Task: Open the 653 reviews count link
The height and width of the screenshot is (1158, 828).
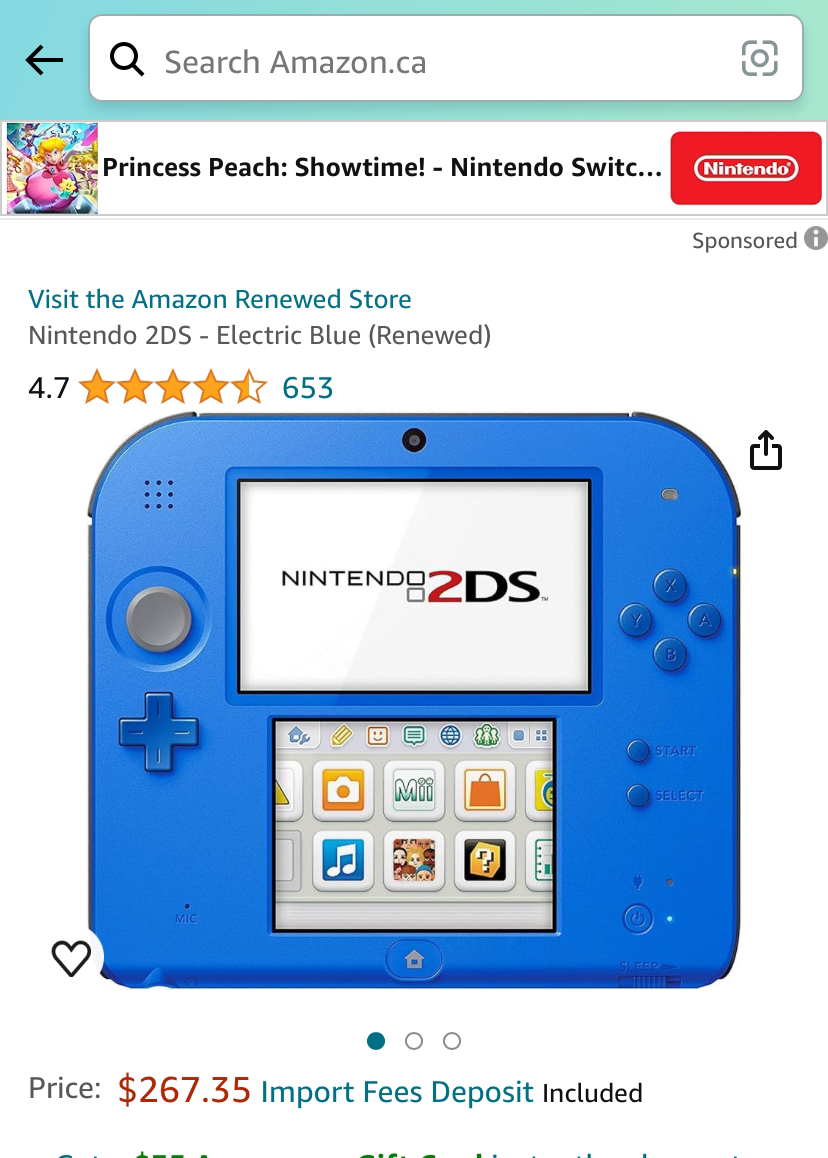Action: click(x=308, y=388)
